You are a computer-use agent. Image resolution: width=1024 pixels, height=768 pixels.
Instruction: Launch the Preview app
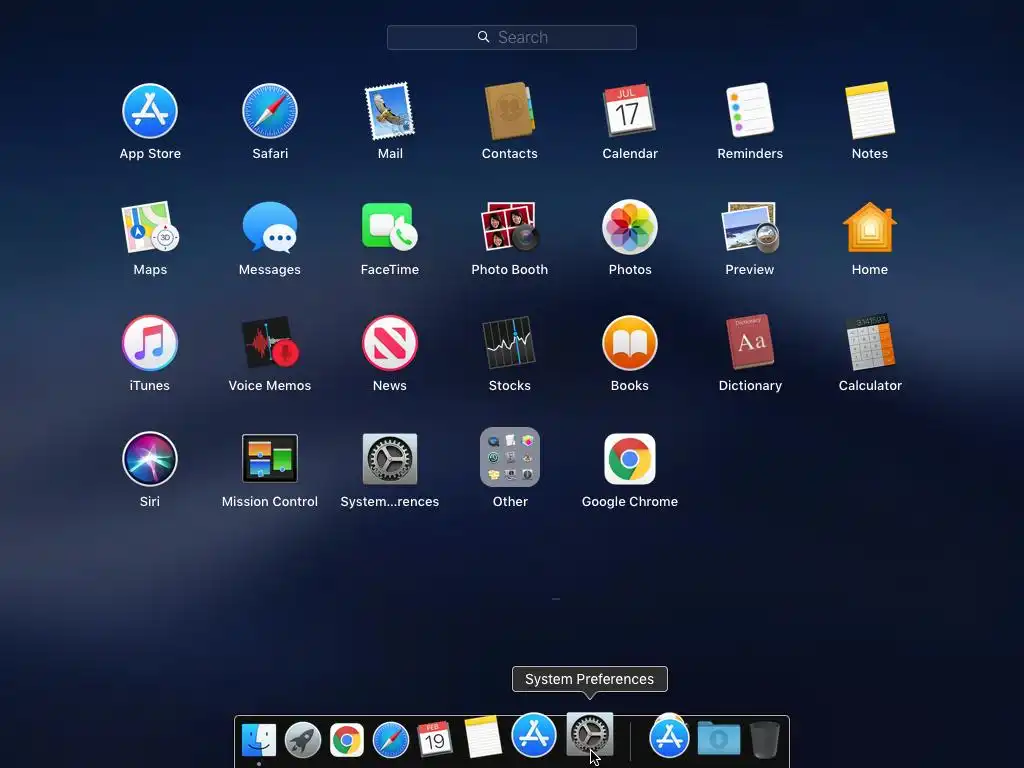coord(750,227)
